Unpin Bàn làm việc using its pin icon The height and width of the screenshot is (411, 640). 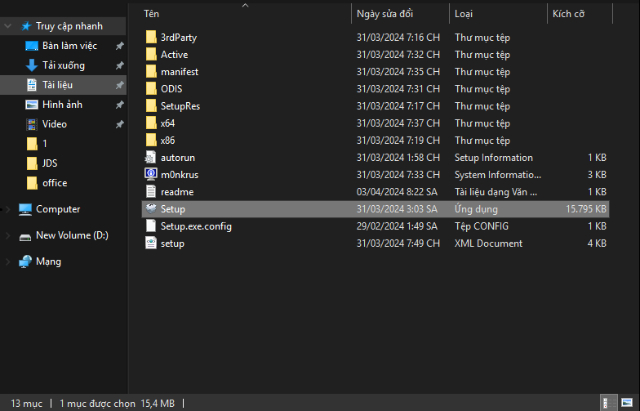click(120, 46)
